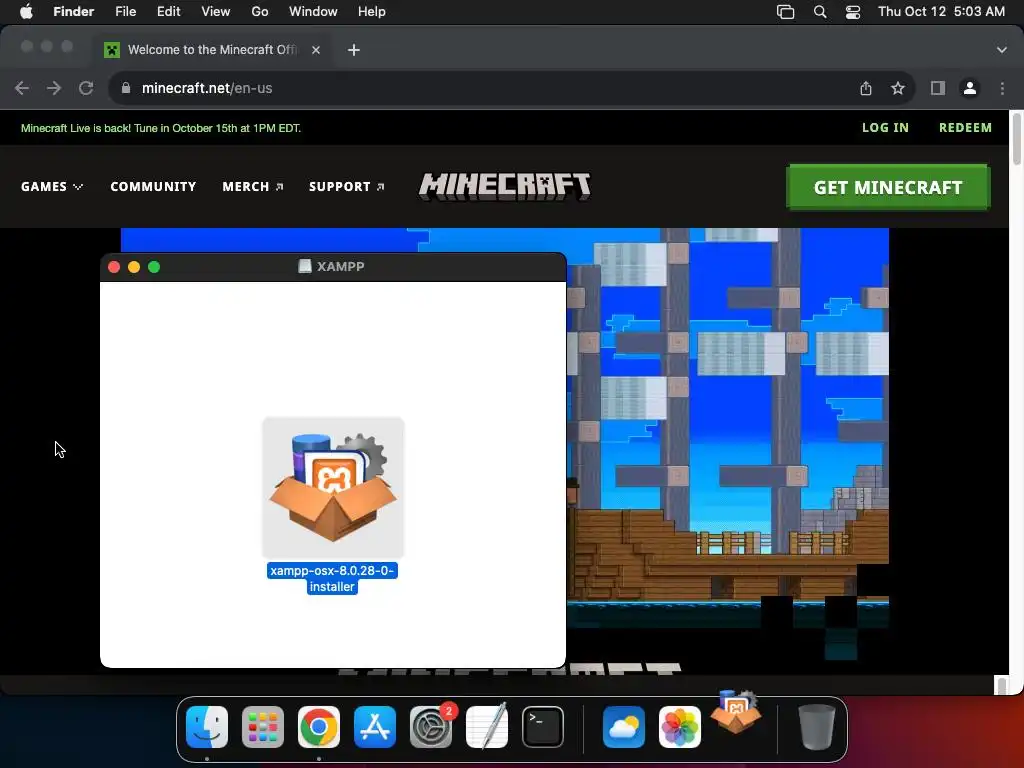
Task: Expand the GAMES dropdown menu
Action: (52, 187)
